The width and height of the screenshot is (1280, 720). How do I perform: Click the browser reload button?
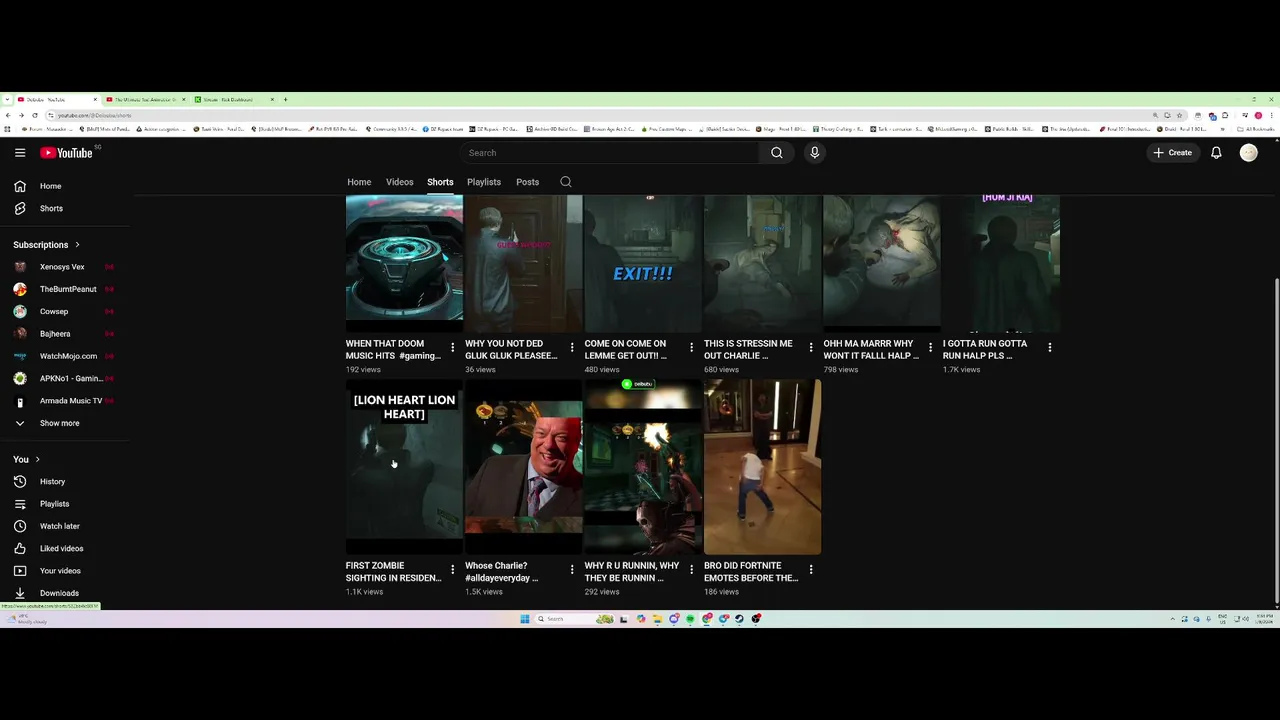tap(35, 115)
